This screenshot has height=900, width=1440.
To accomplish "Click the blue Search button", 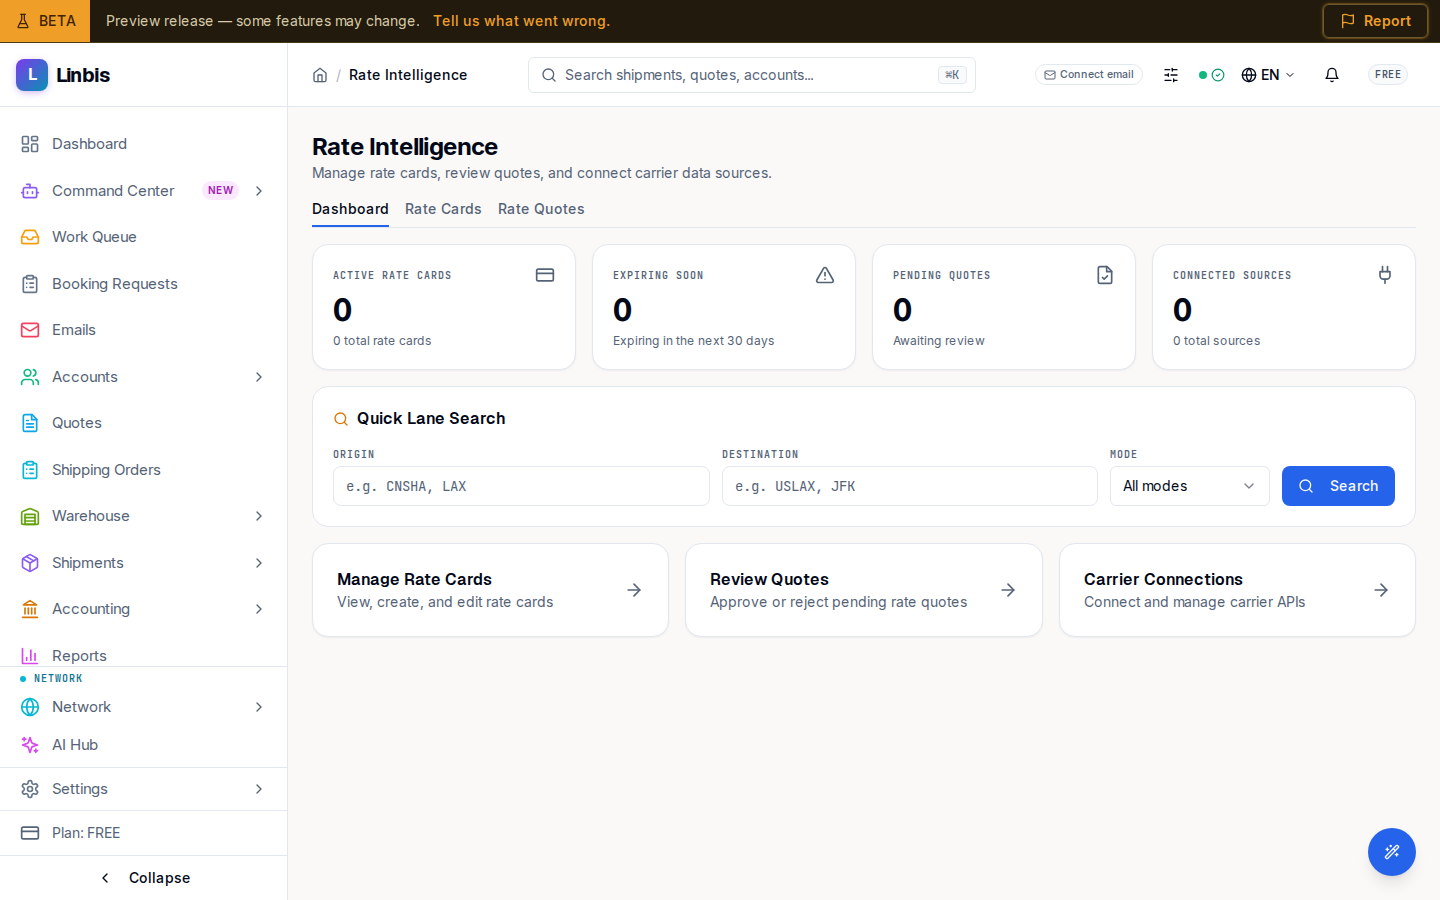I will (x=1338, y=486).
